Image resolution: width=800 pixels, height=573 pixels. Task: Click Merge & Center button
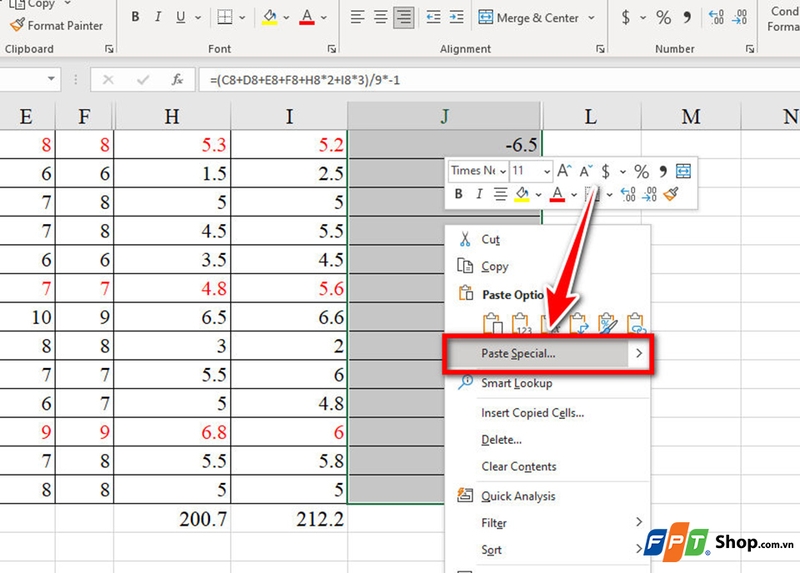tap(528, 18)
